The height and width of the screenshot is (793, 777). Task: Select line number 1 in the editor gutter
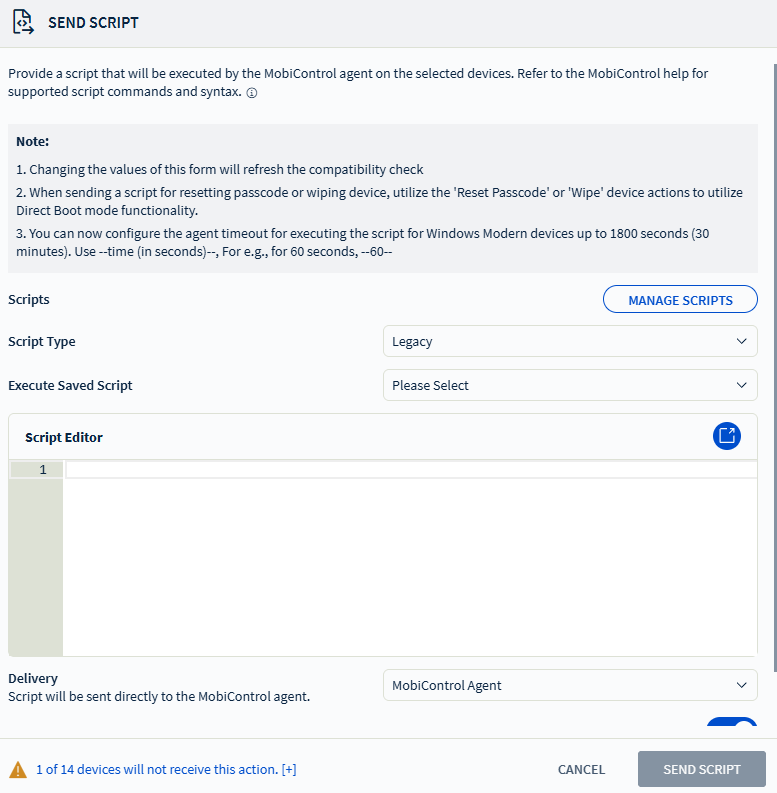pyautogui.click(x=42, y=470)
